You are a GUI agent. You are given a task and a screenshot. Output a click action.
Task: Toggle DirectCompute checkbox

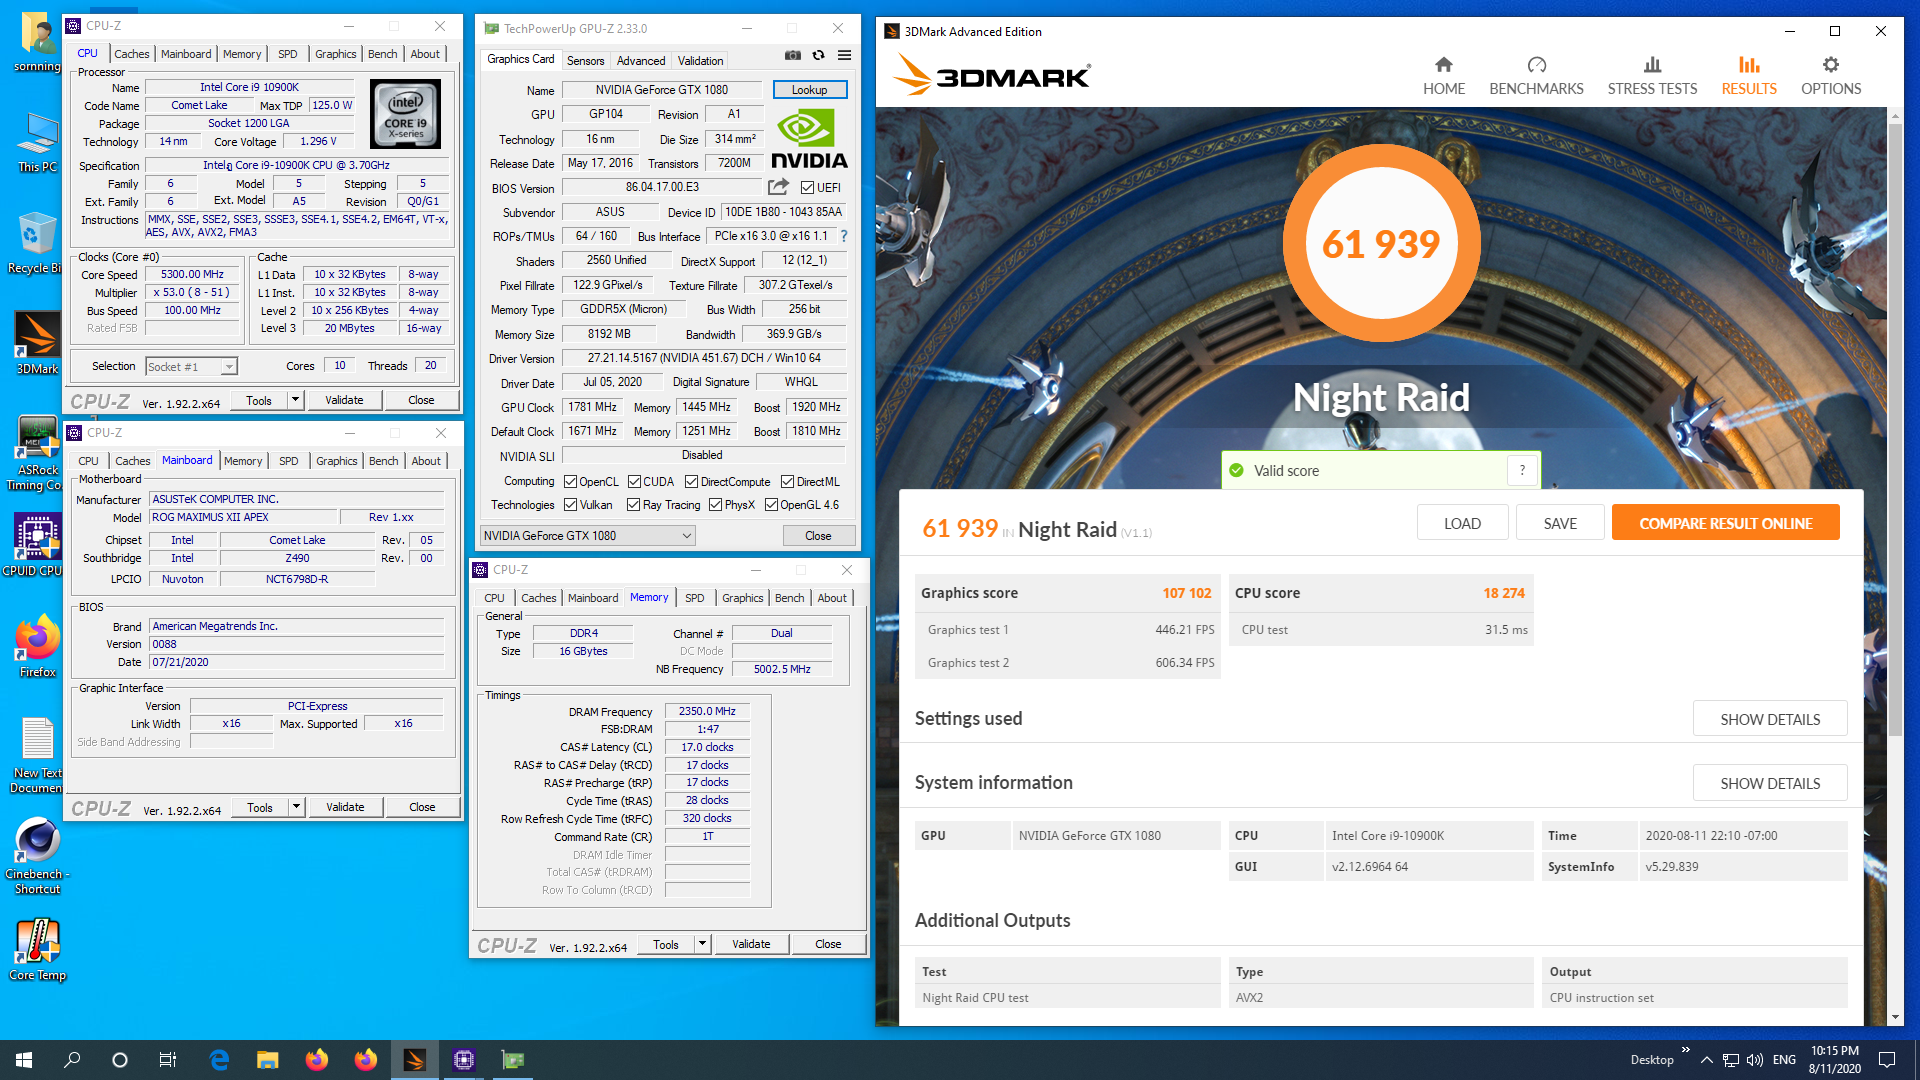pos(691,482)
